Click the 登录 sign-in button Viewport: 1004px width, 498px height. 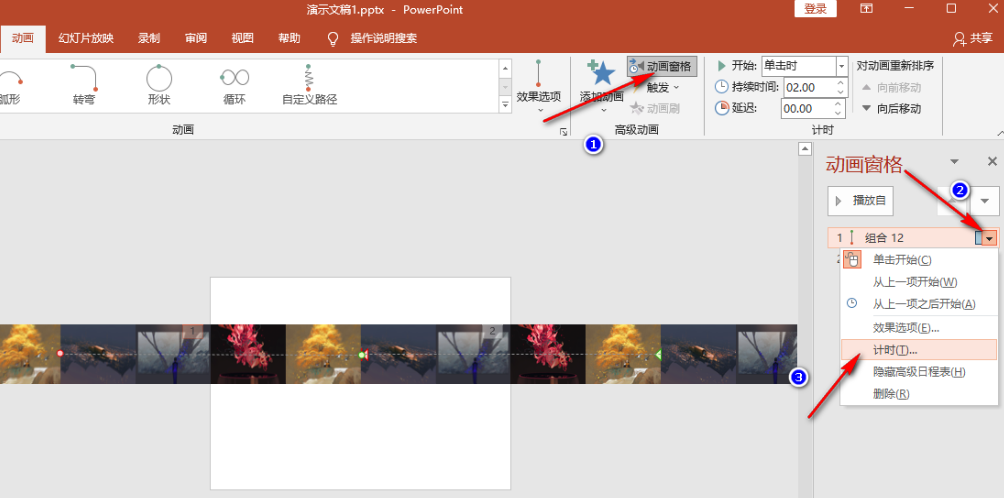click(x=815, y=9)
